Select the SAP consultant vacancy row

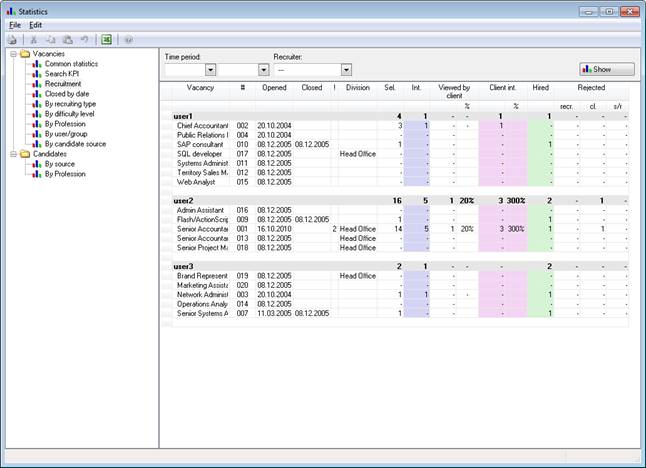click(x=400, y=145)
